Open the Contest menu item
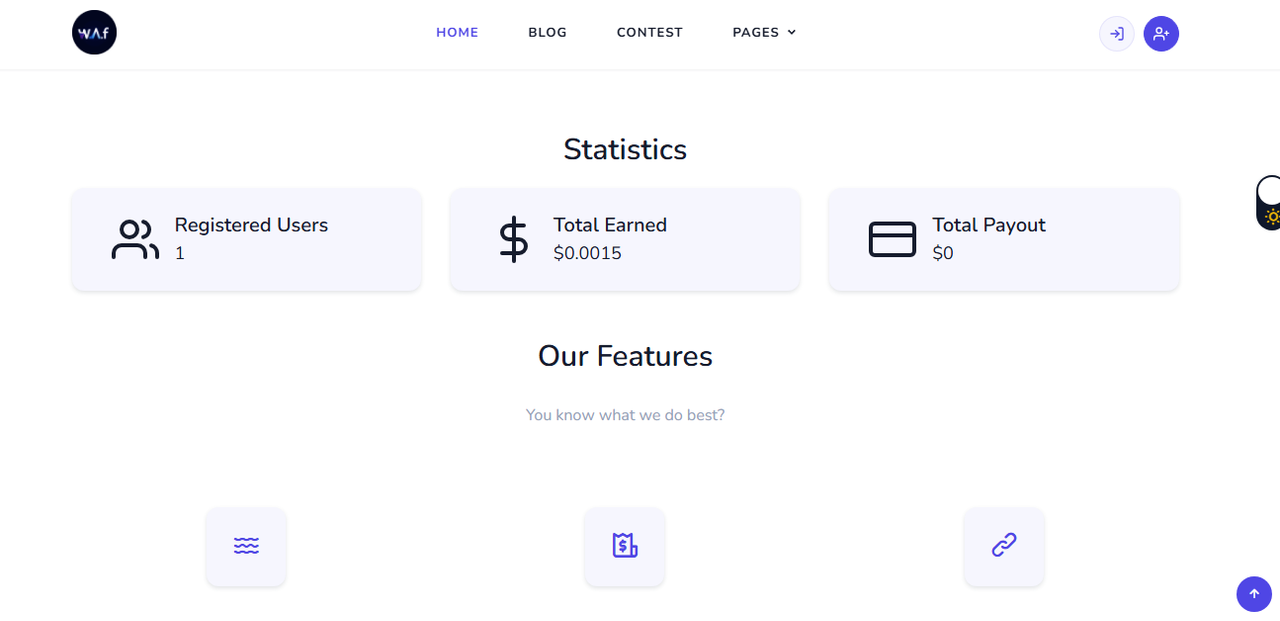The width and height of the screenshot is (1280, 621). click(x=650, y=32)
